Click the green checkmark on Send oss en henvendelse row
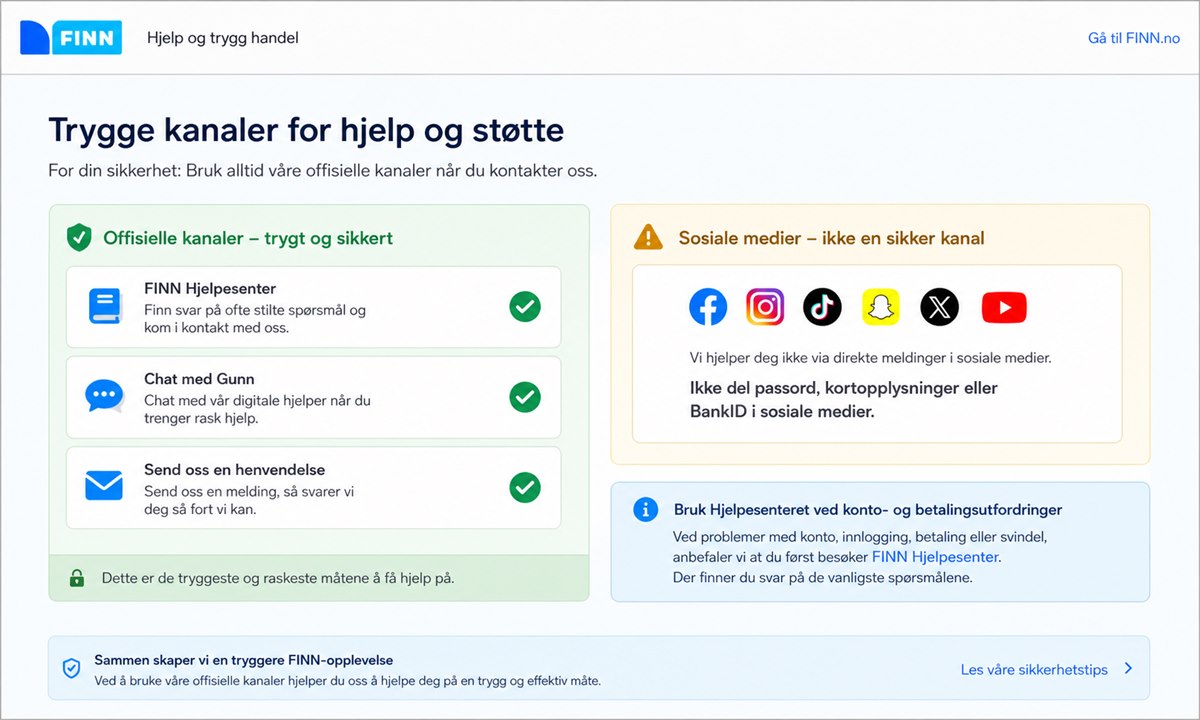Screen dimensions: 1200x720 coord(525,487)
